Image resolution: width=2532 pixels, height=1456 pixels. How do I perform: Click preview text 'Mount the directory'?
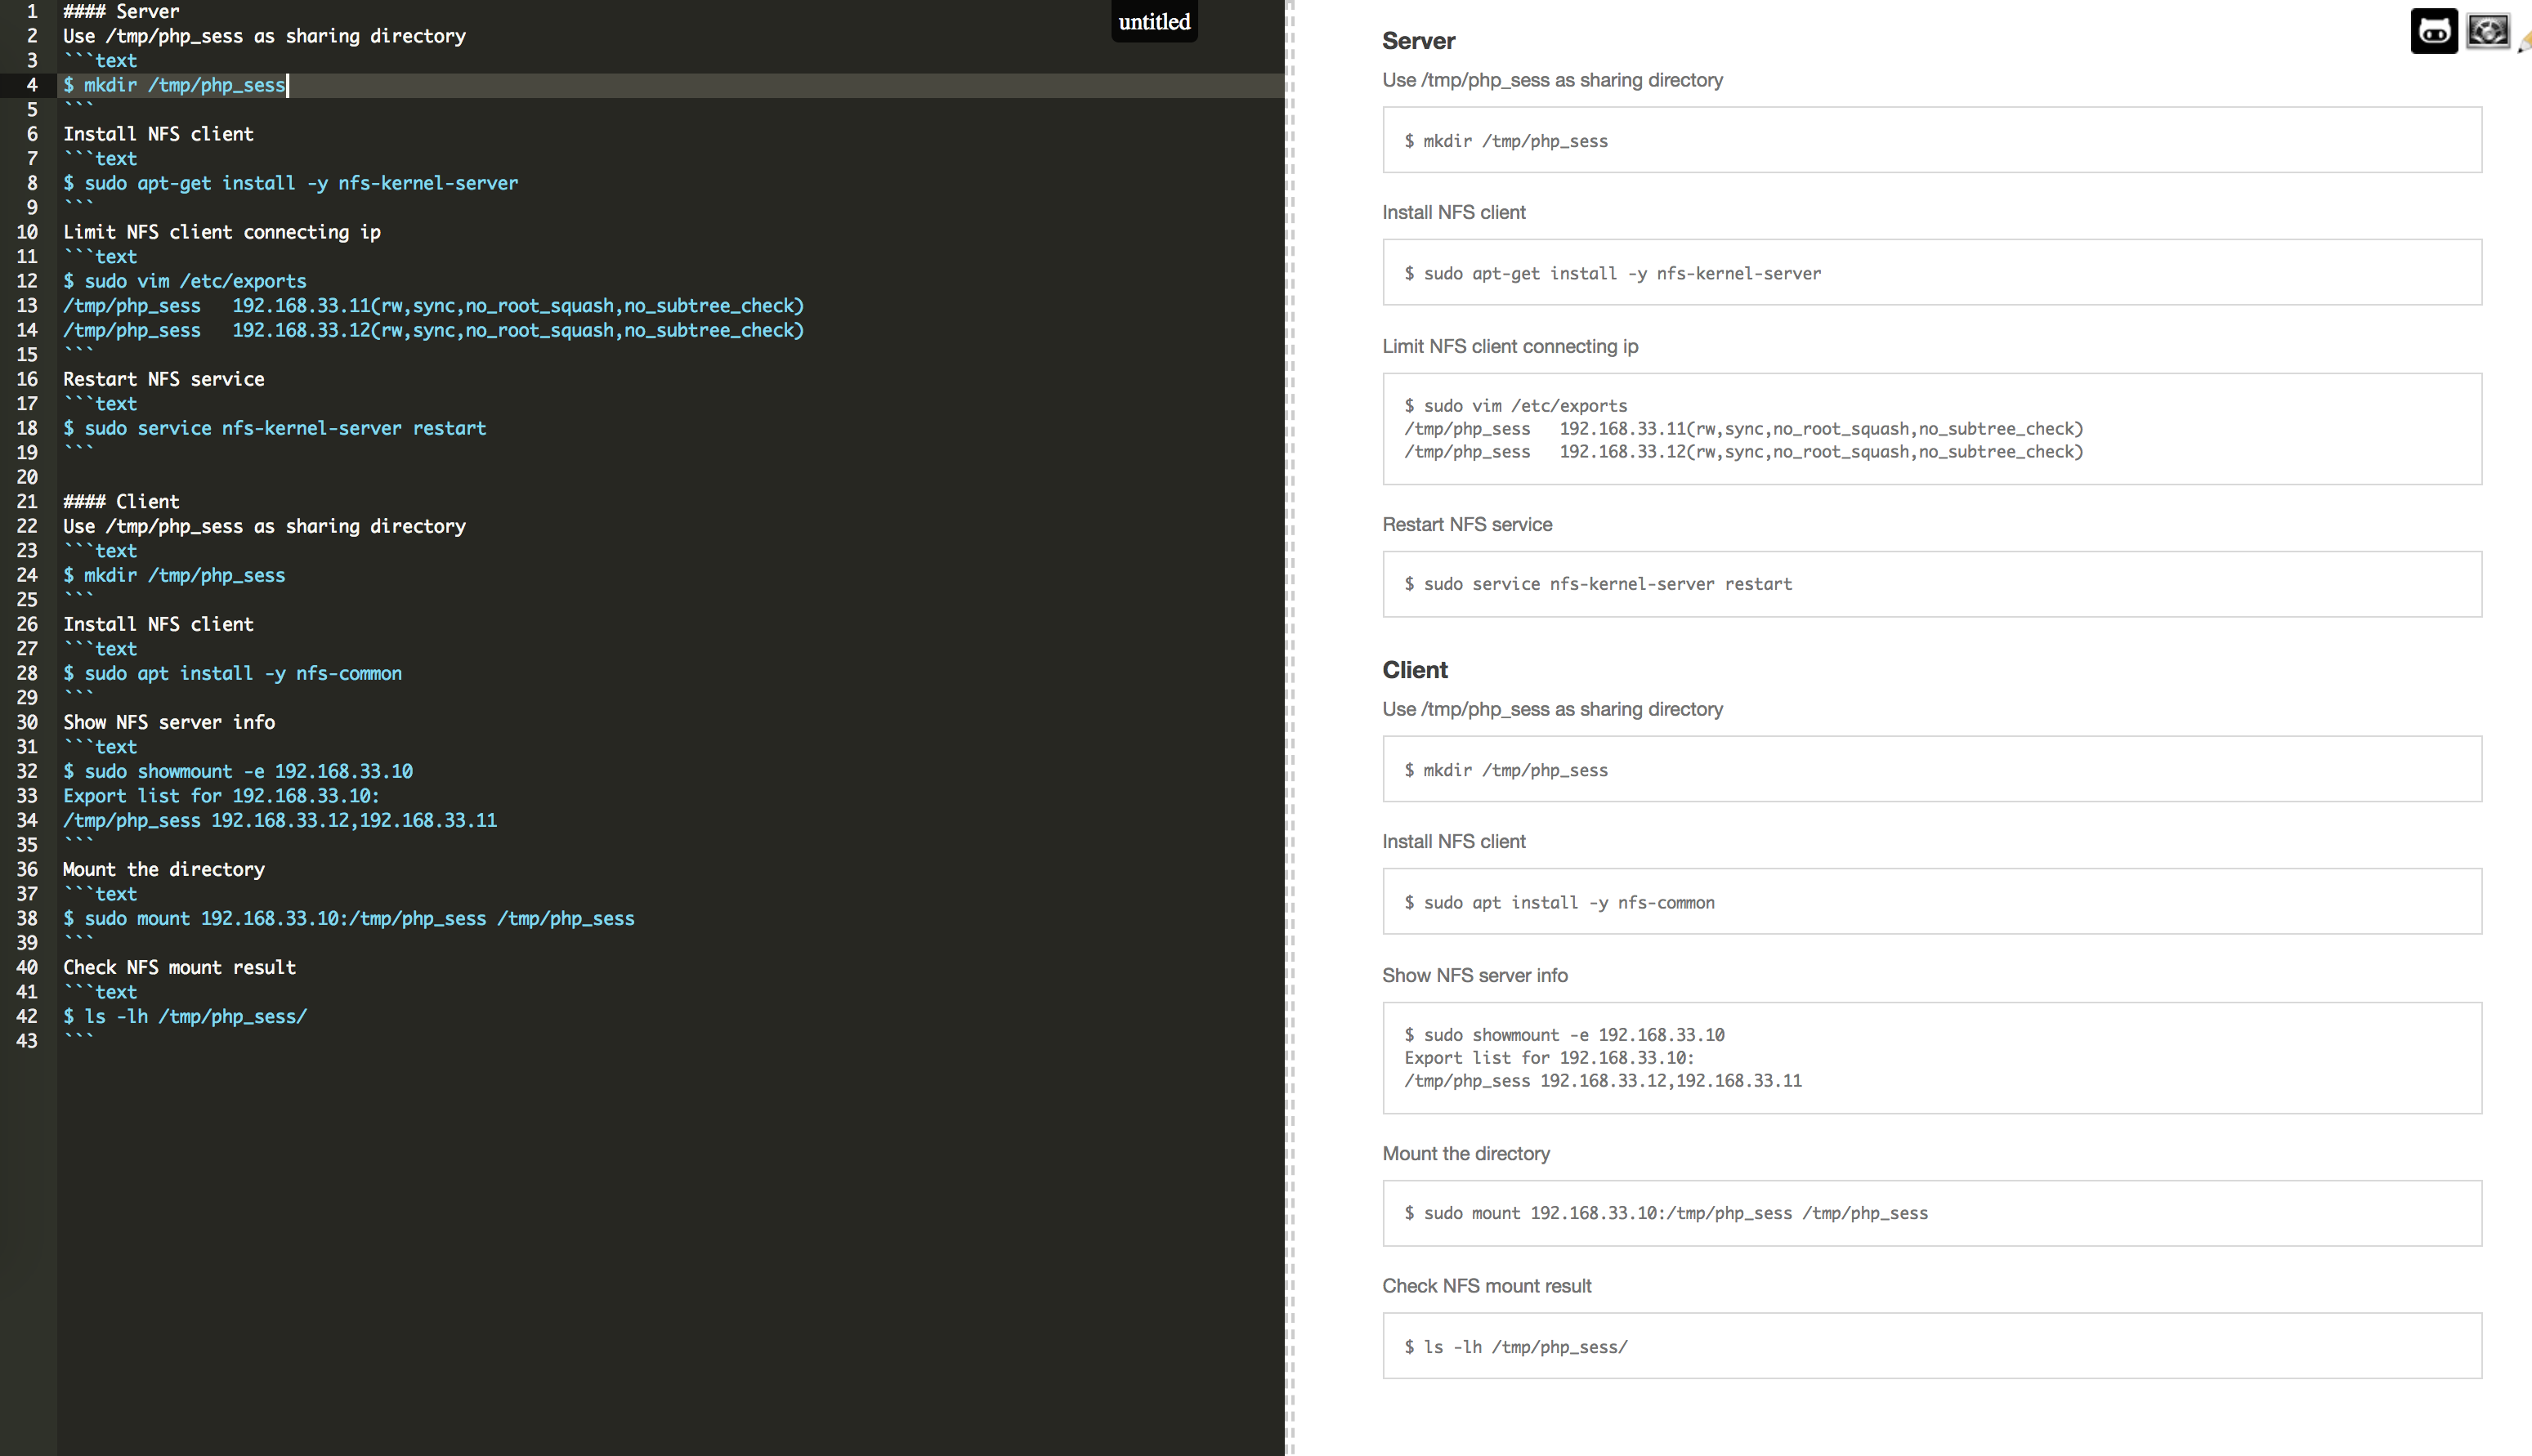[x=1465, y=1154]
